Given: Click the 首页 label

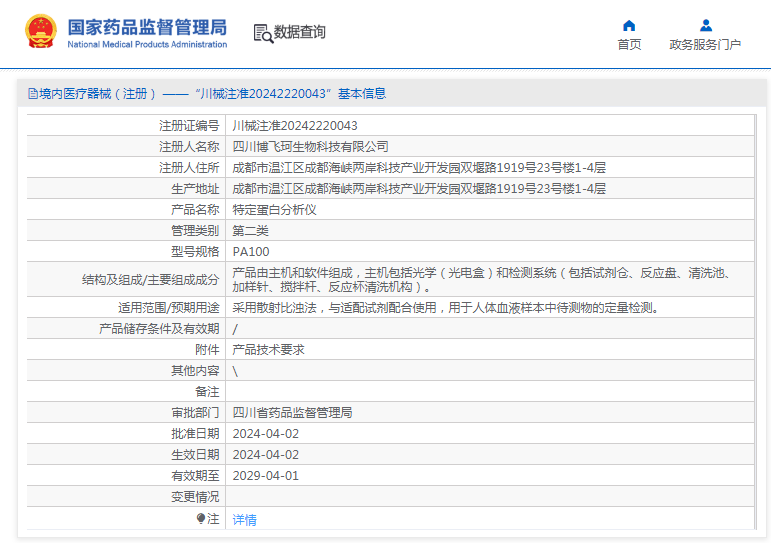Looking at the screenshot, I should tap(629, 45).
